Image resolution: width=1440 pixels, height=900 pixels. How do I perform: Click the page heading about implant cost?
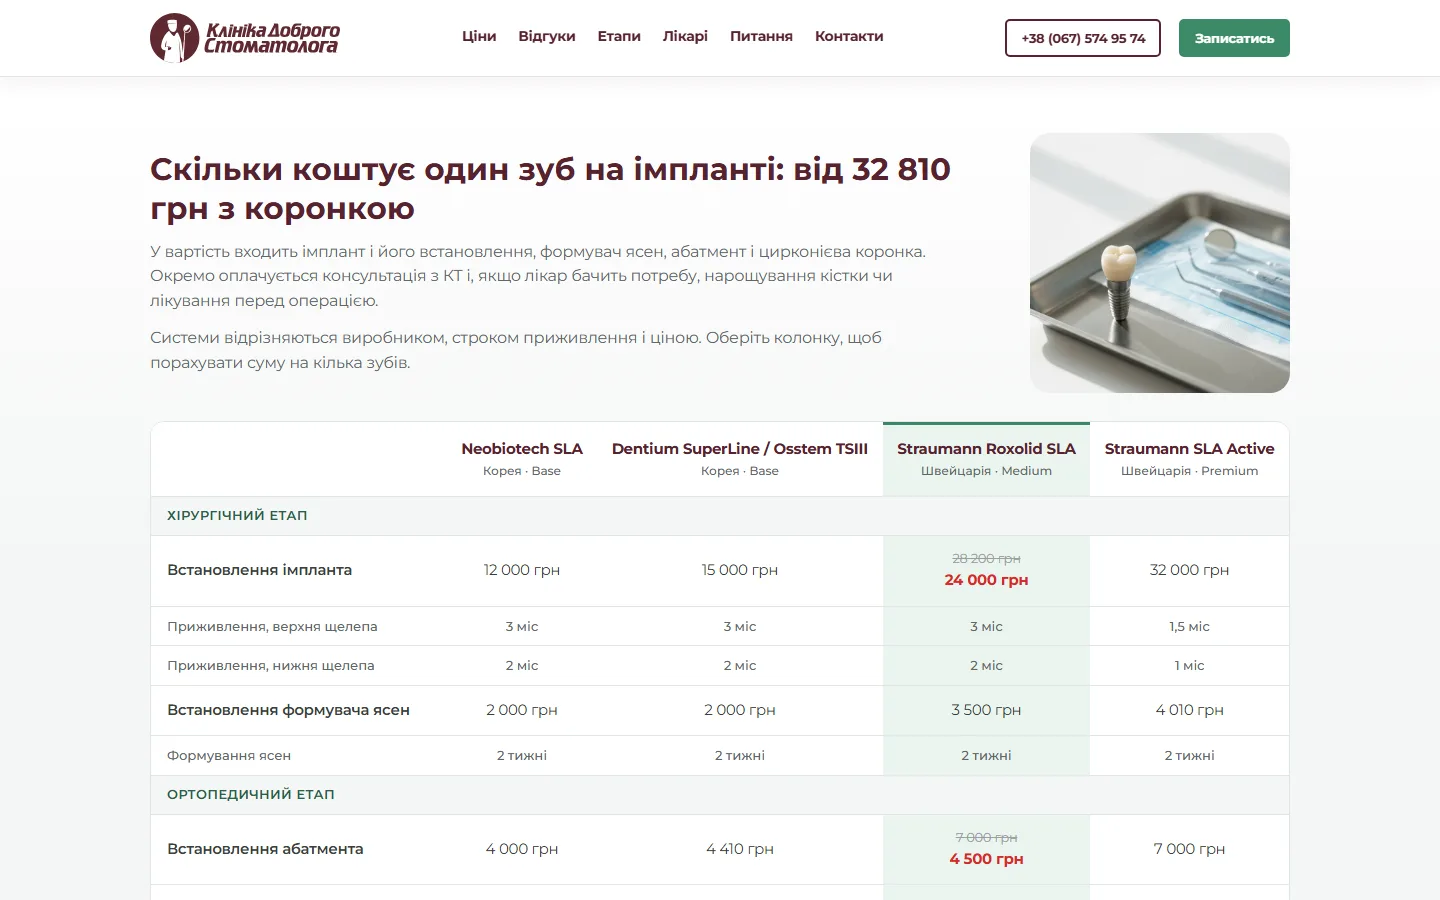tap(550, 188)
